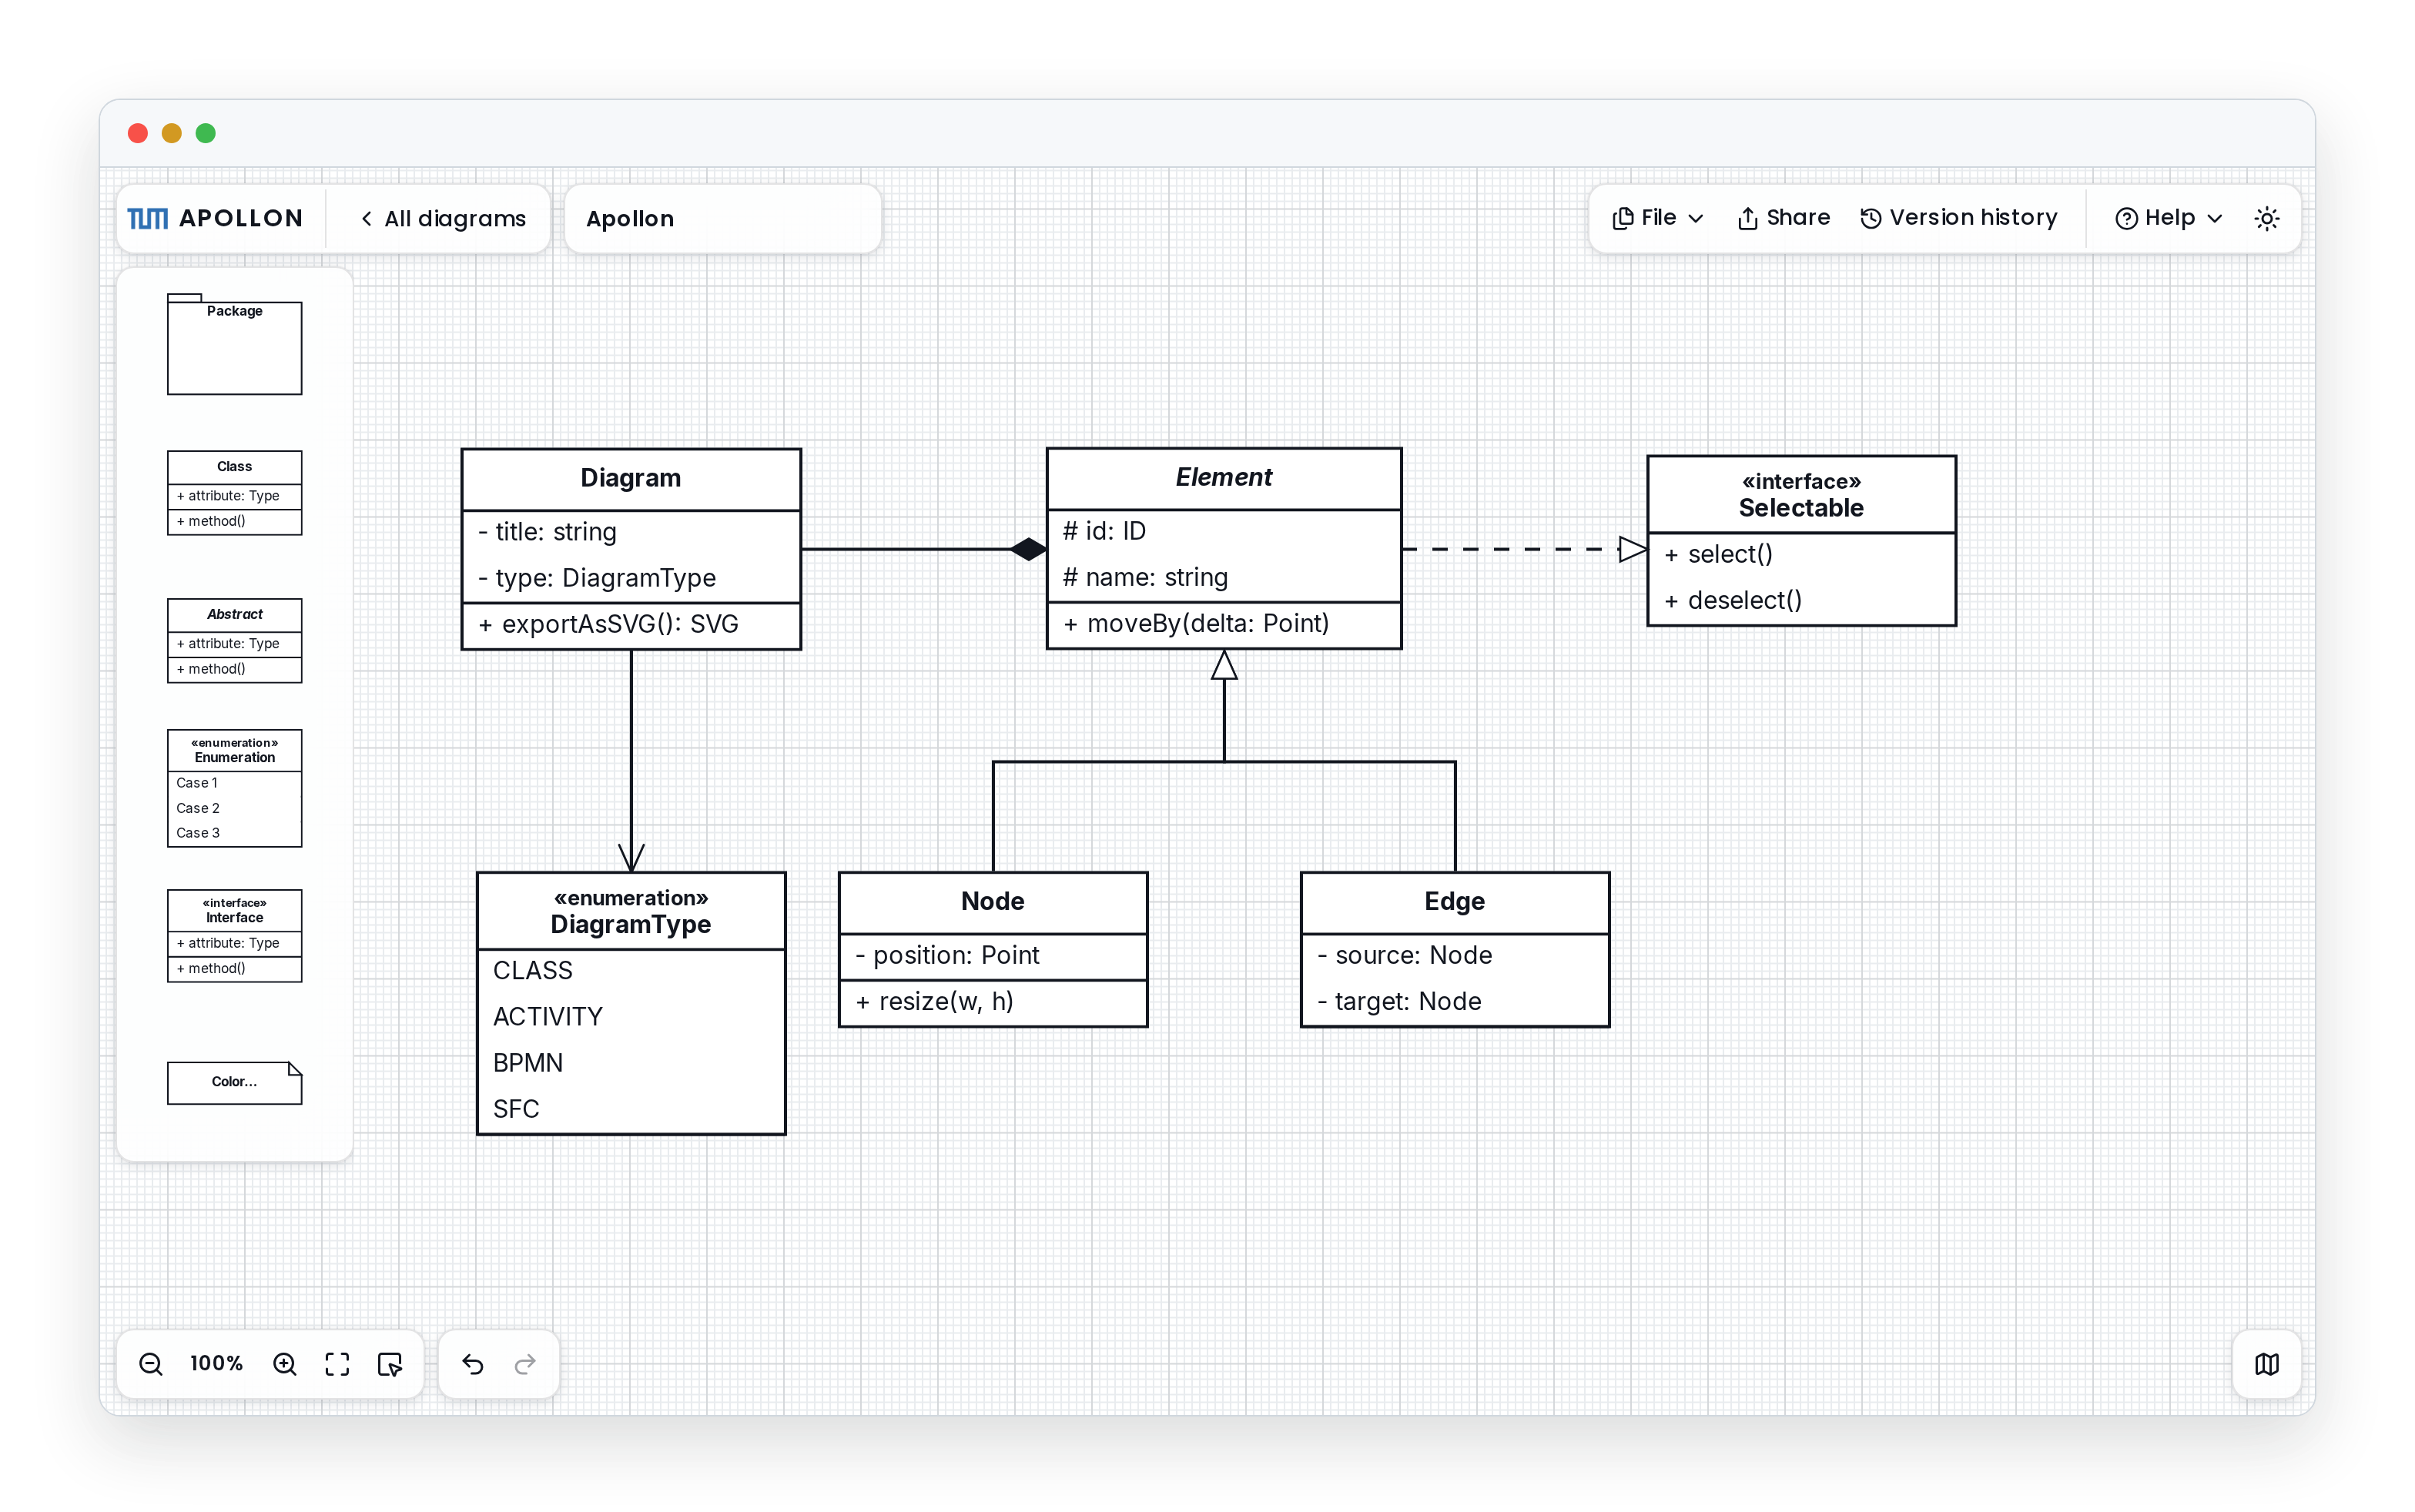The height and width of the screenshot is (1512, 2415).
Task: Click the '- source: Node' attribute
Action: (x=1455, y=956)
